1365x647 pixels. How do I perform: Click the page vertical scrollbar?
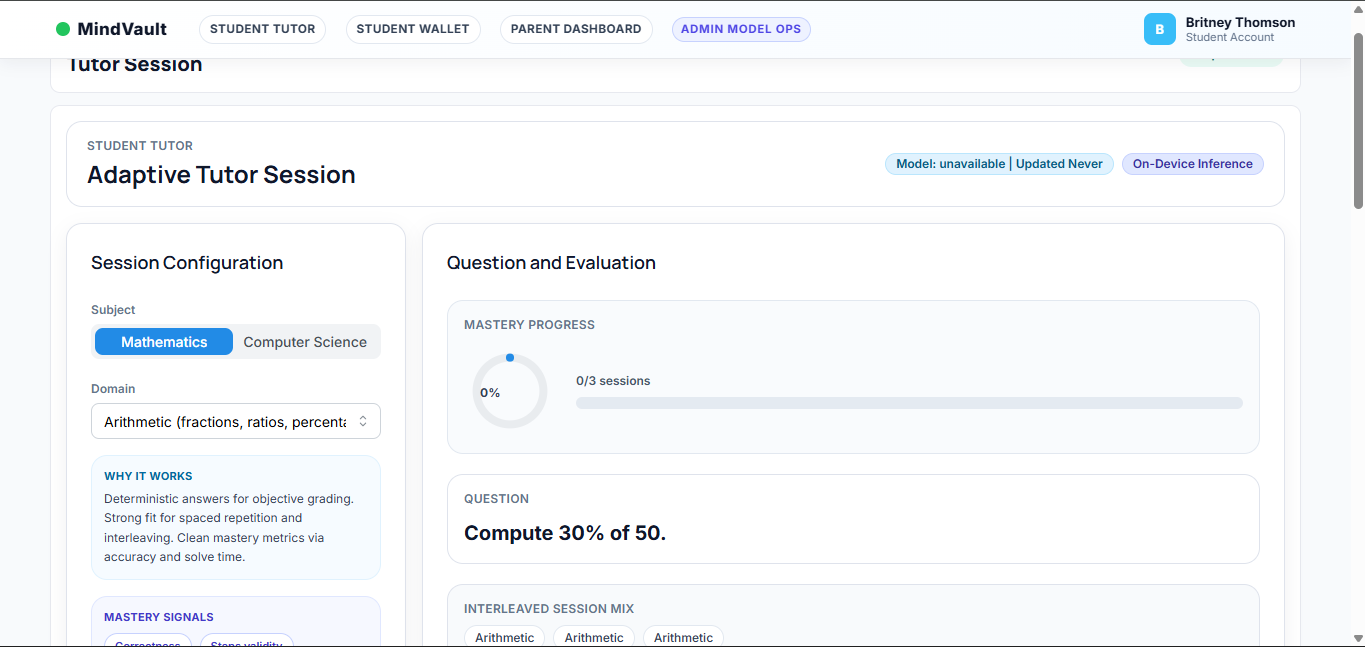point(1358,120)
